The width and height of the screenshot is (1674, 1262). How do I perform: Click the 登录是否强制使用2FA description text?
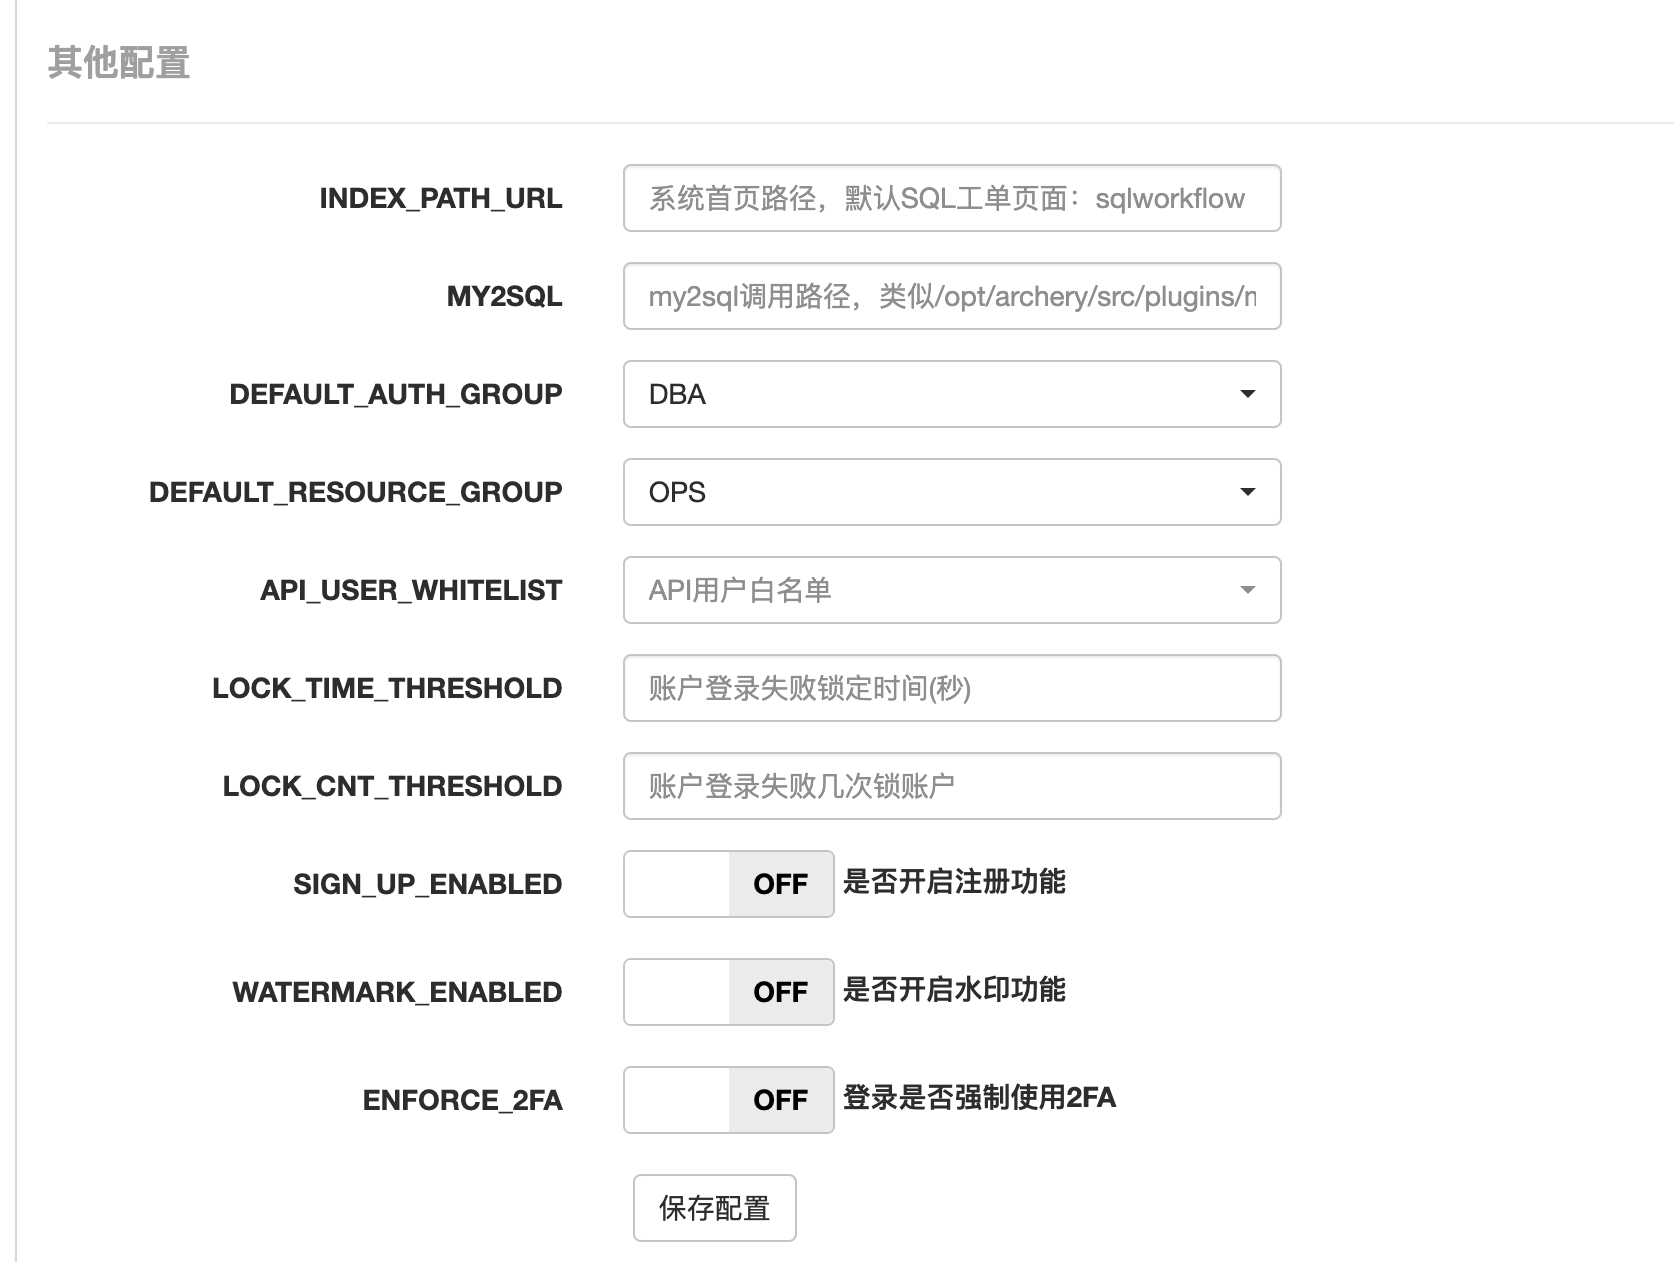pos(979,1098)
